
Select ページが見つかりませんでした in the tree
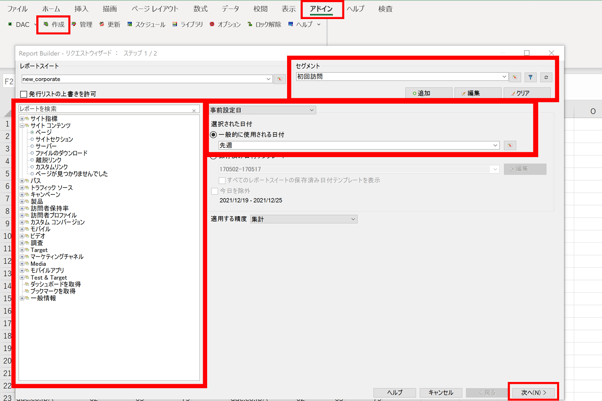tap(71, 174)
